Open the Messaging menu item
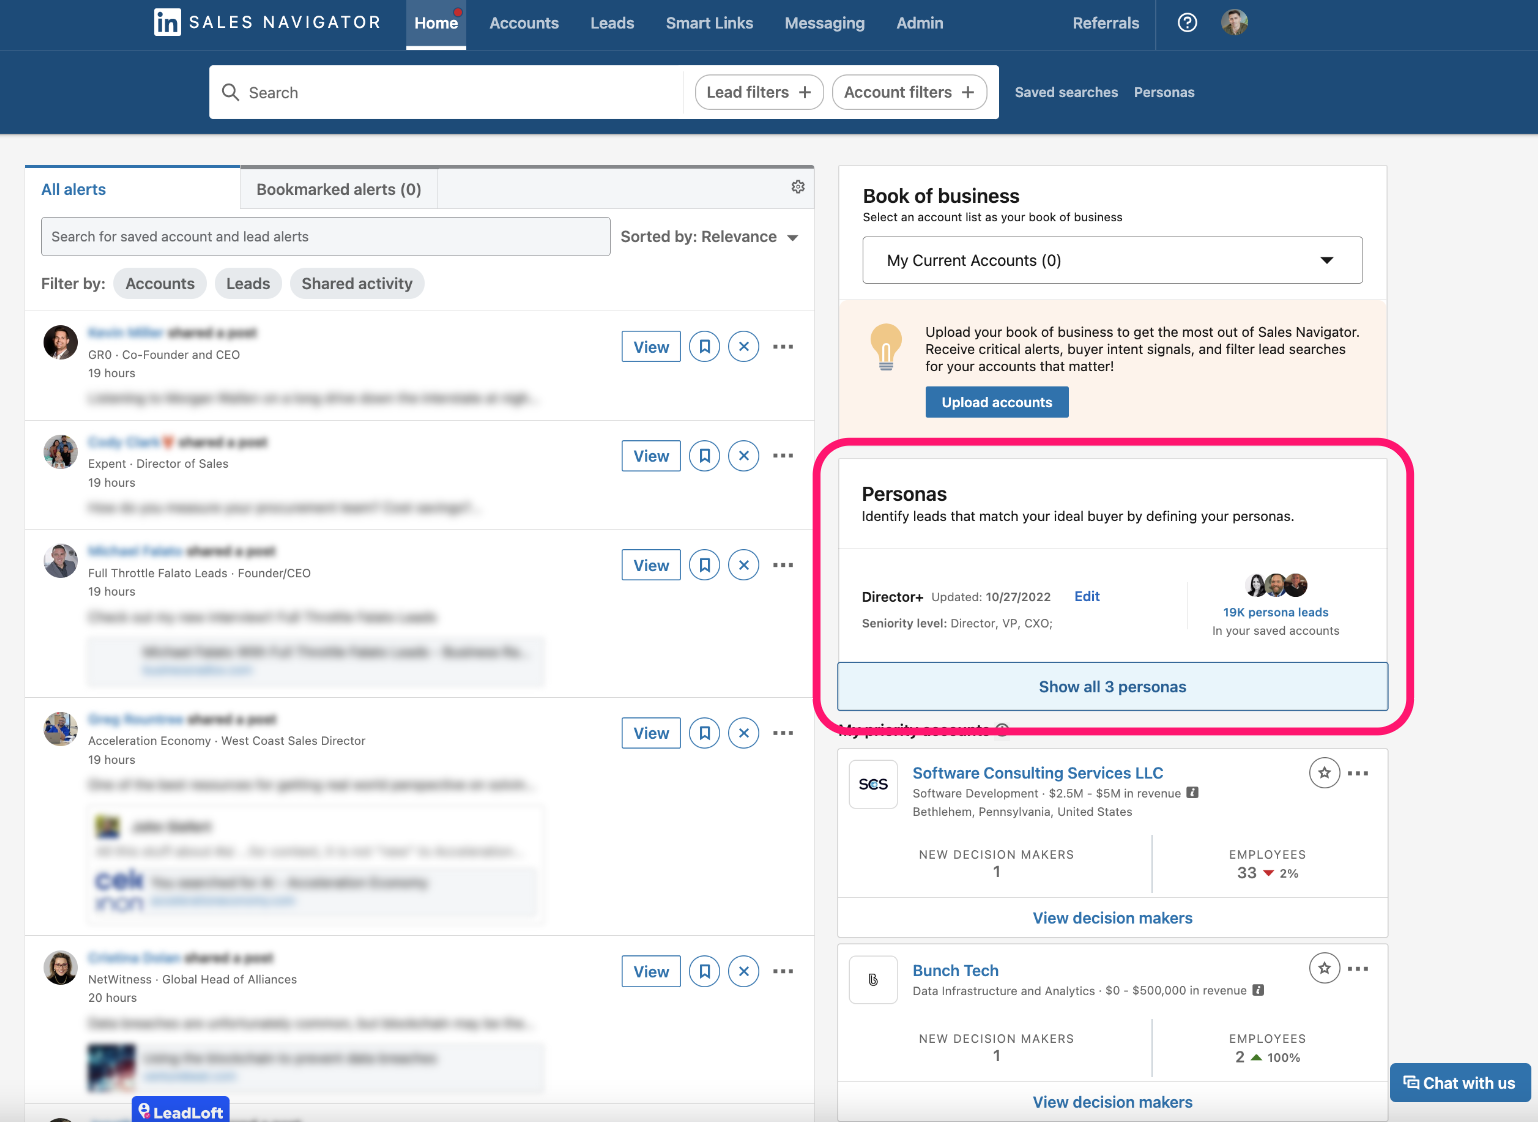1538x1122 pixels. [x=824, y=23]
